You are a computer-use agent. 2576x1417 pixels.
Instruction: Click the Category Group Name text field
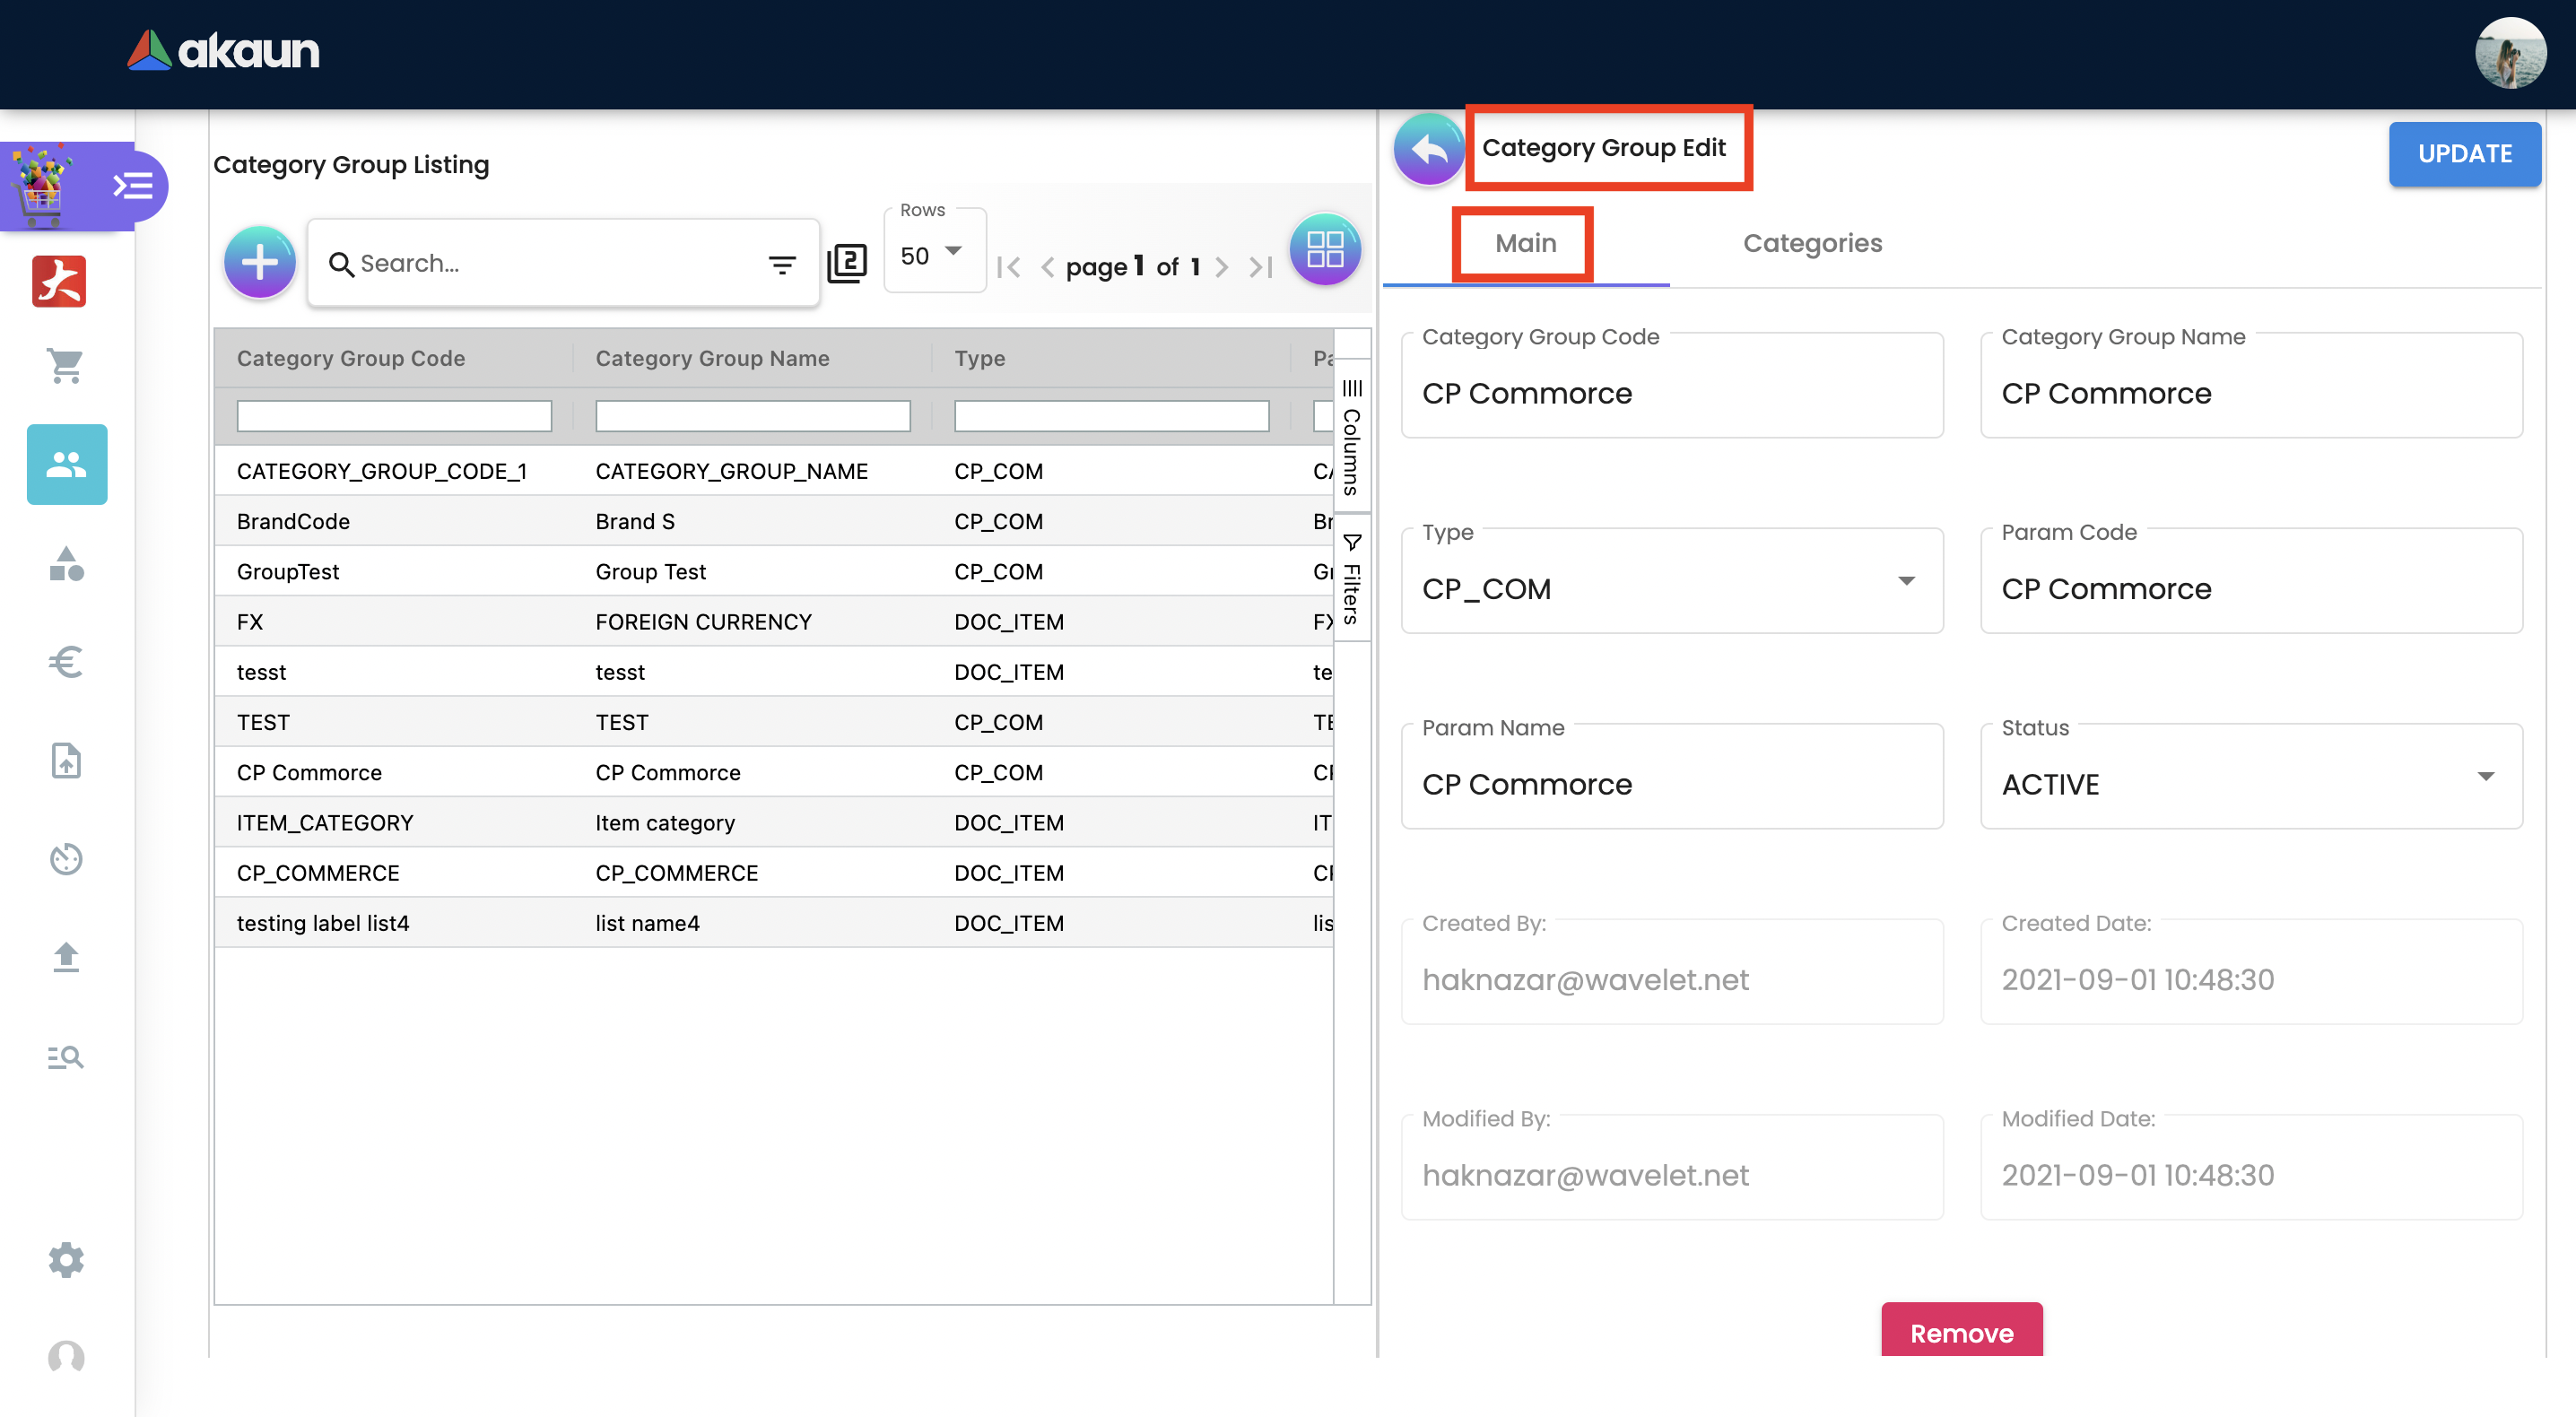pos(2250,393)
